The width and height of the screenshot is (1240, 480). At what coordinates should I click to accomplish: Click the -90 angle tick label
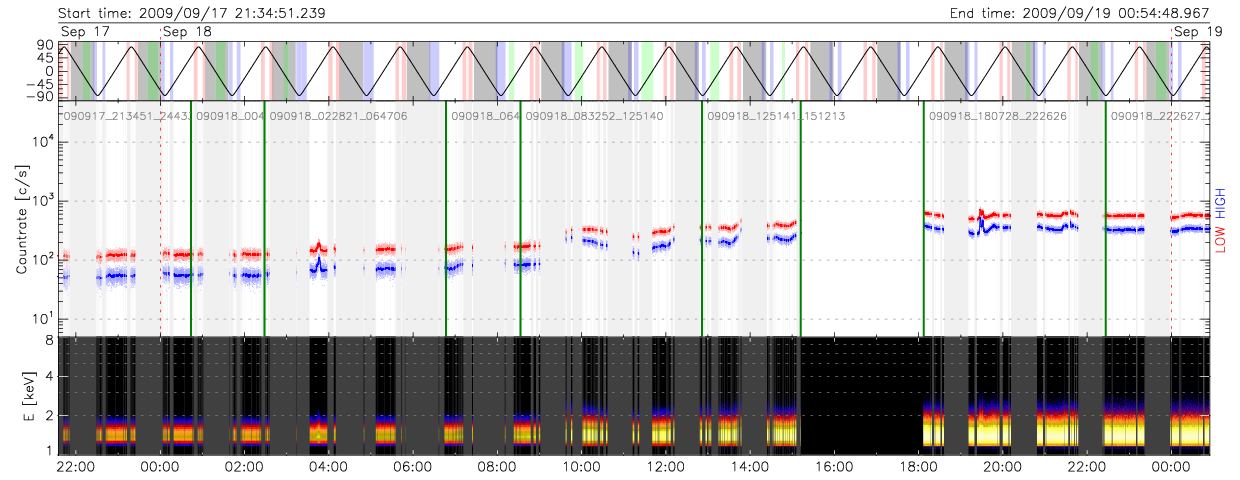point(42,97)
